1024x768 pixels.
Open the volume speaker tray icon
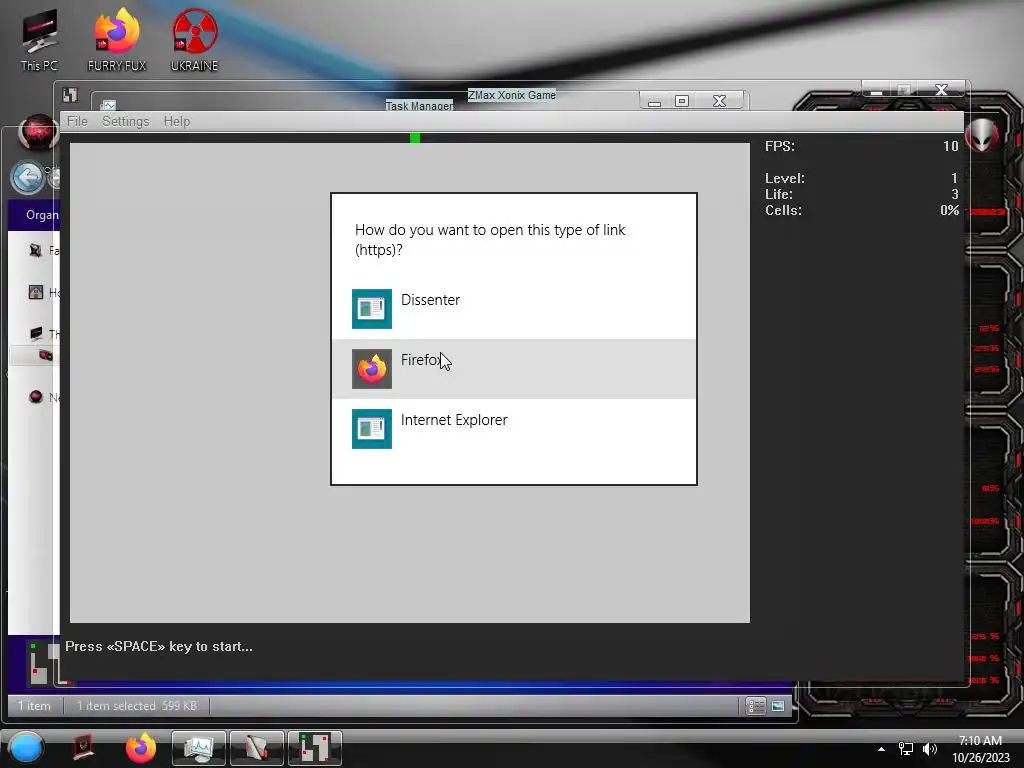pyautogui.click(x=929, y=749)
